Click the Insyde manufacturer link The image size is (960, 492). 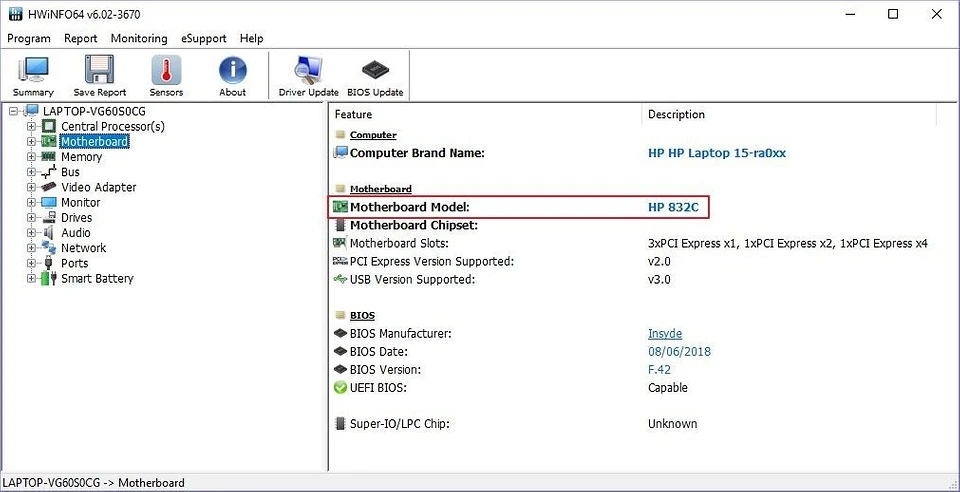click(x=665, y=334)
